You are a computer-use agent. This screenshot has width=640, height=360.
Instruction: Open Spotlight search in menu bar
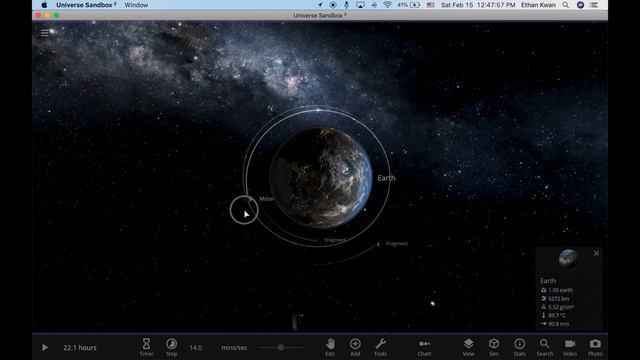pos(565,5)
